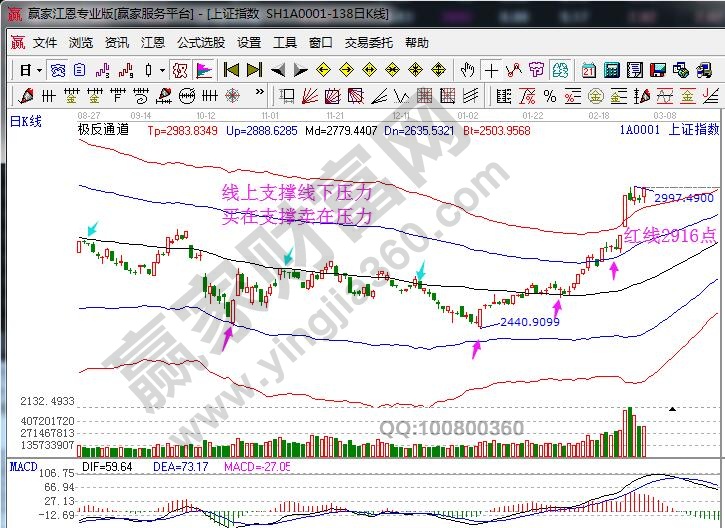
Task: Click the 上证指数 stock name label
Action: tap(693, 130)
